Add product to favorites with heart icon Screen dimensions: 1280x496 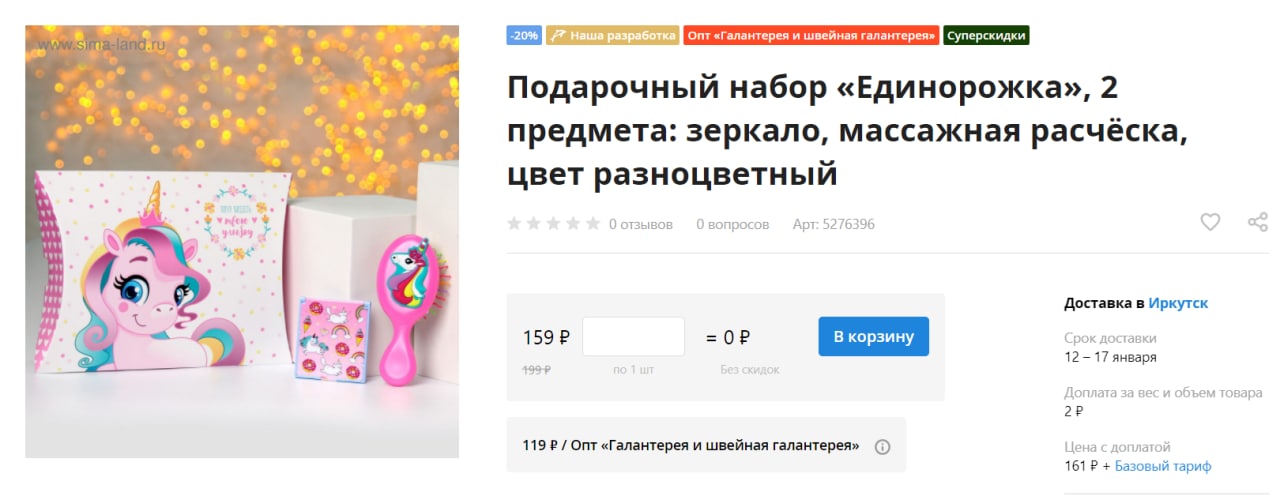[x=1210, y=222]
